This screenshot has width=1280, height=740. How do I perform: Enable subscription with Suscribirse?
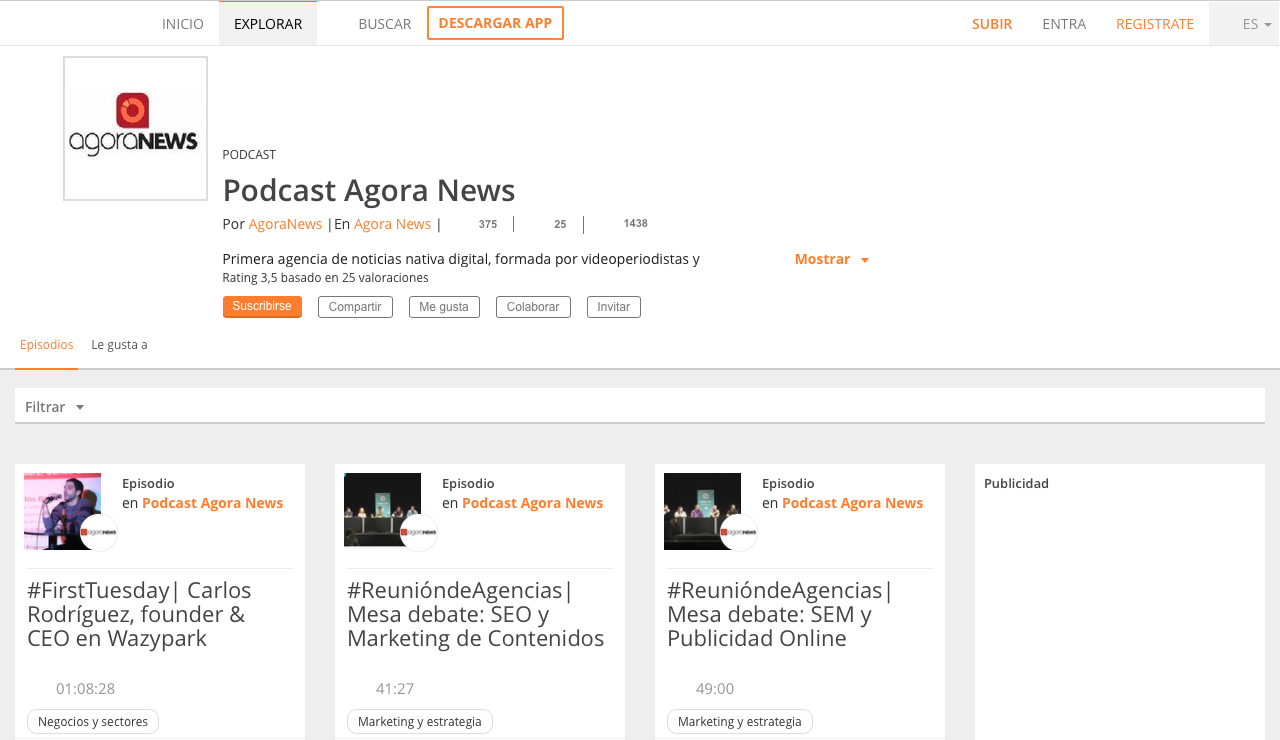coord(262,307)
